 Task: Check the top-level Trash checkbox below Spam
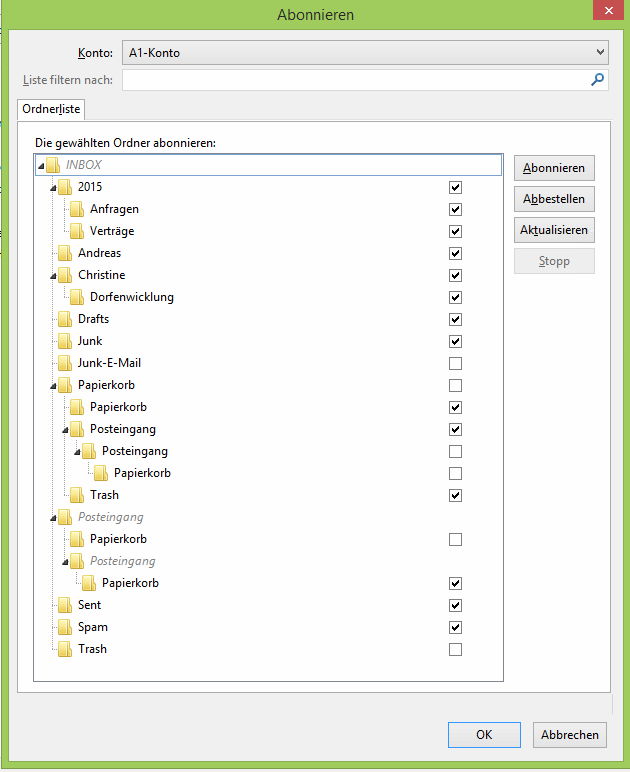tap(455, 649)
